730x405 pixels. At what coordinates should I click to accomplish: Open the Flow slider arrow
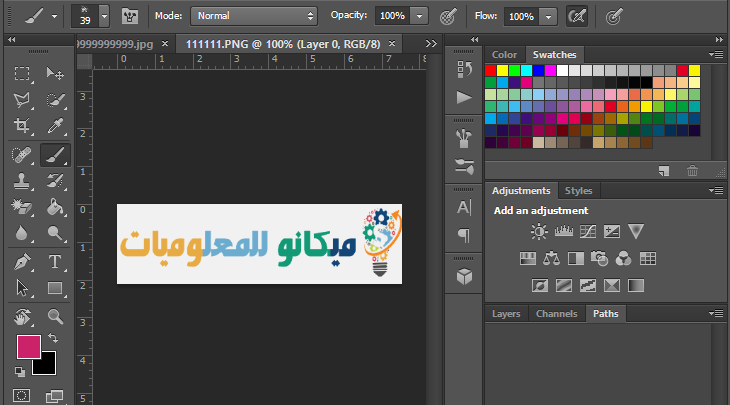[548, 17]
